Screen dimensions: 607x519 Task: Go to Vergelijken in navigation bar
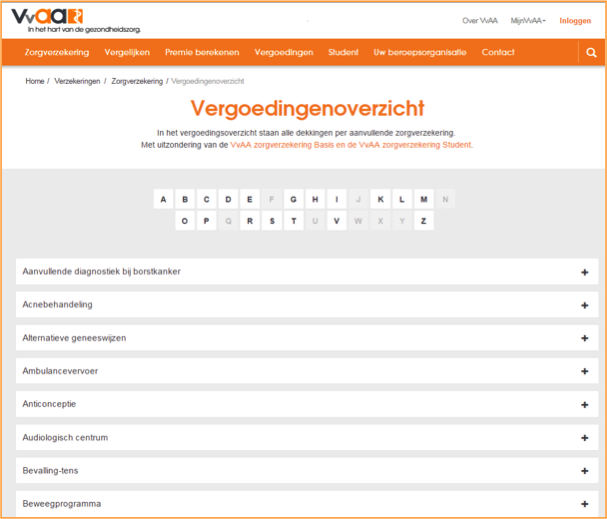click(127, 52)
